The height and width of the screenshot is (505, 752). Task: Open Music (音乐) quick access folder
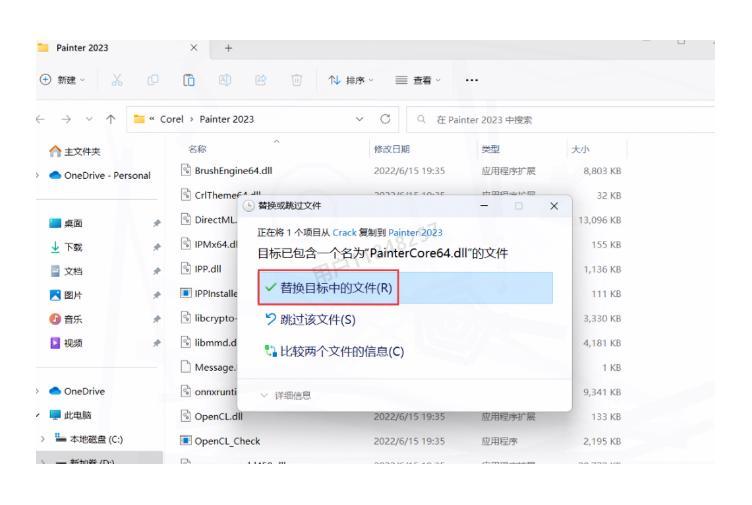point(66,319)
